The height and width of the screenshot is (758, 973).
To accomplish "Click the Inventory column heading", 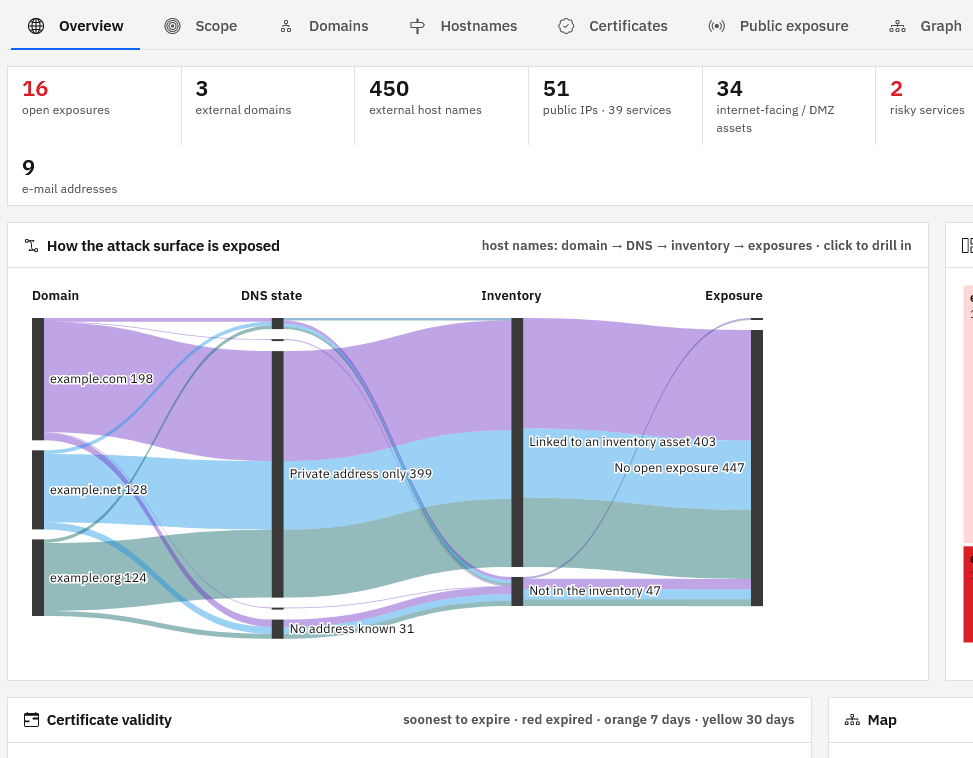I will 511,296.
